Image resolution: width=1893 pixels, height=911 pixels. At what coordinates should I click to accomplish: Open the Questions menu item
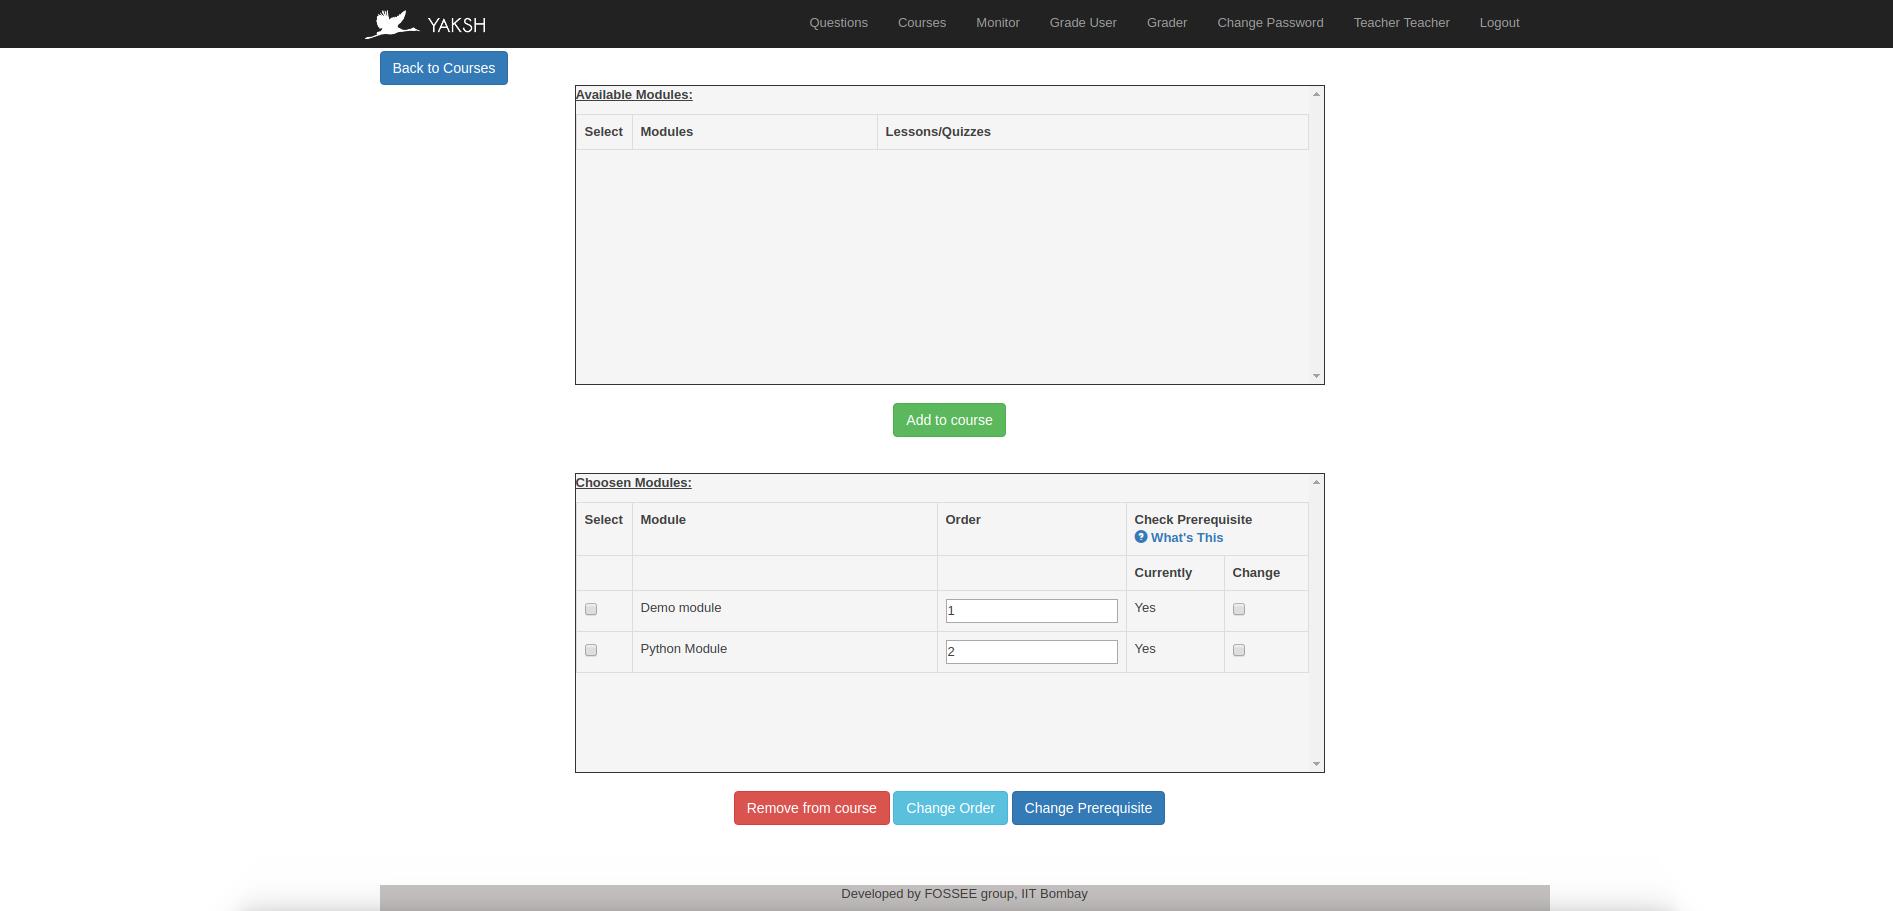[838, 23]
